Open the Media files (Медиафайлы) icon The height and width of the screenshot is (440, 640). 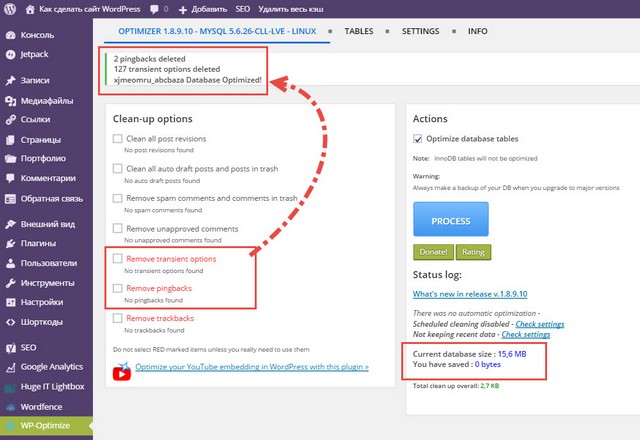pos(10,101)
